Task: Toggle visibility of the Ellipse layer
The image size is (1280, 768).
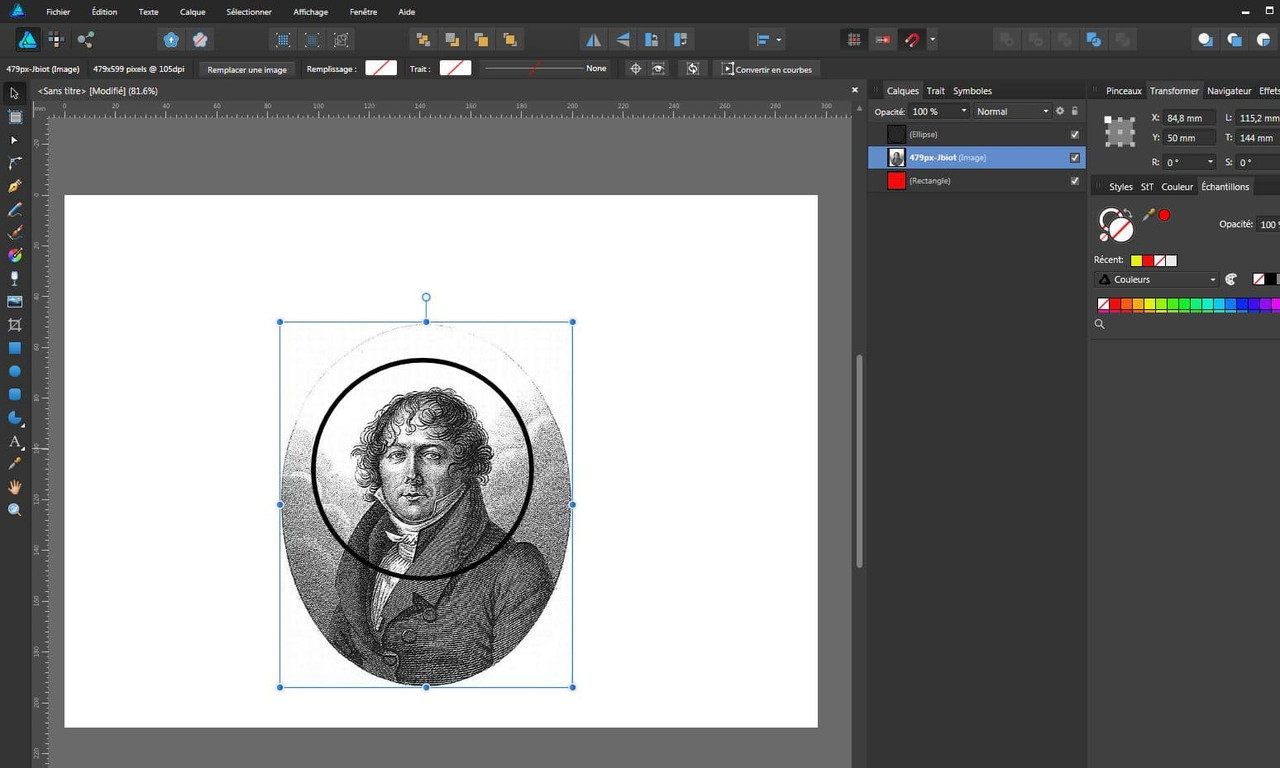Action: [x=1075, y=134]
